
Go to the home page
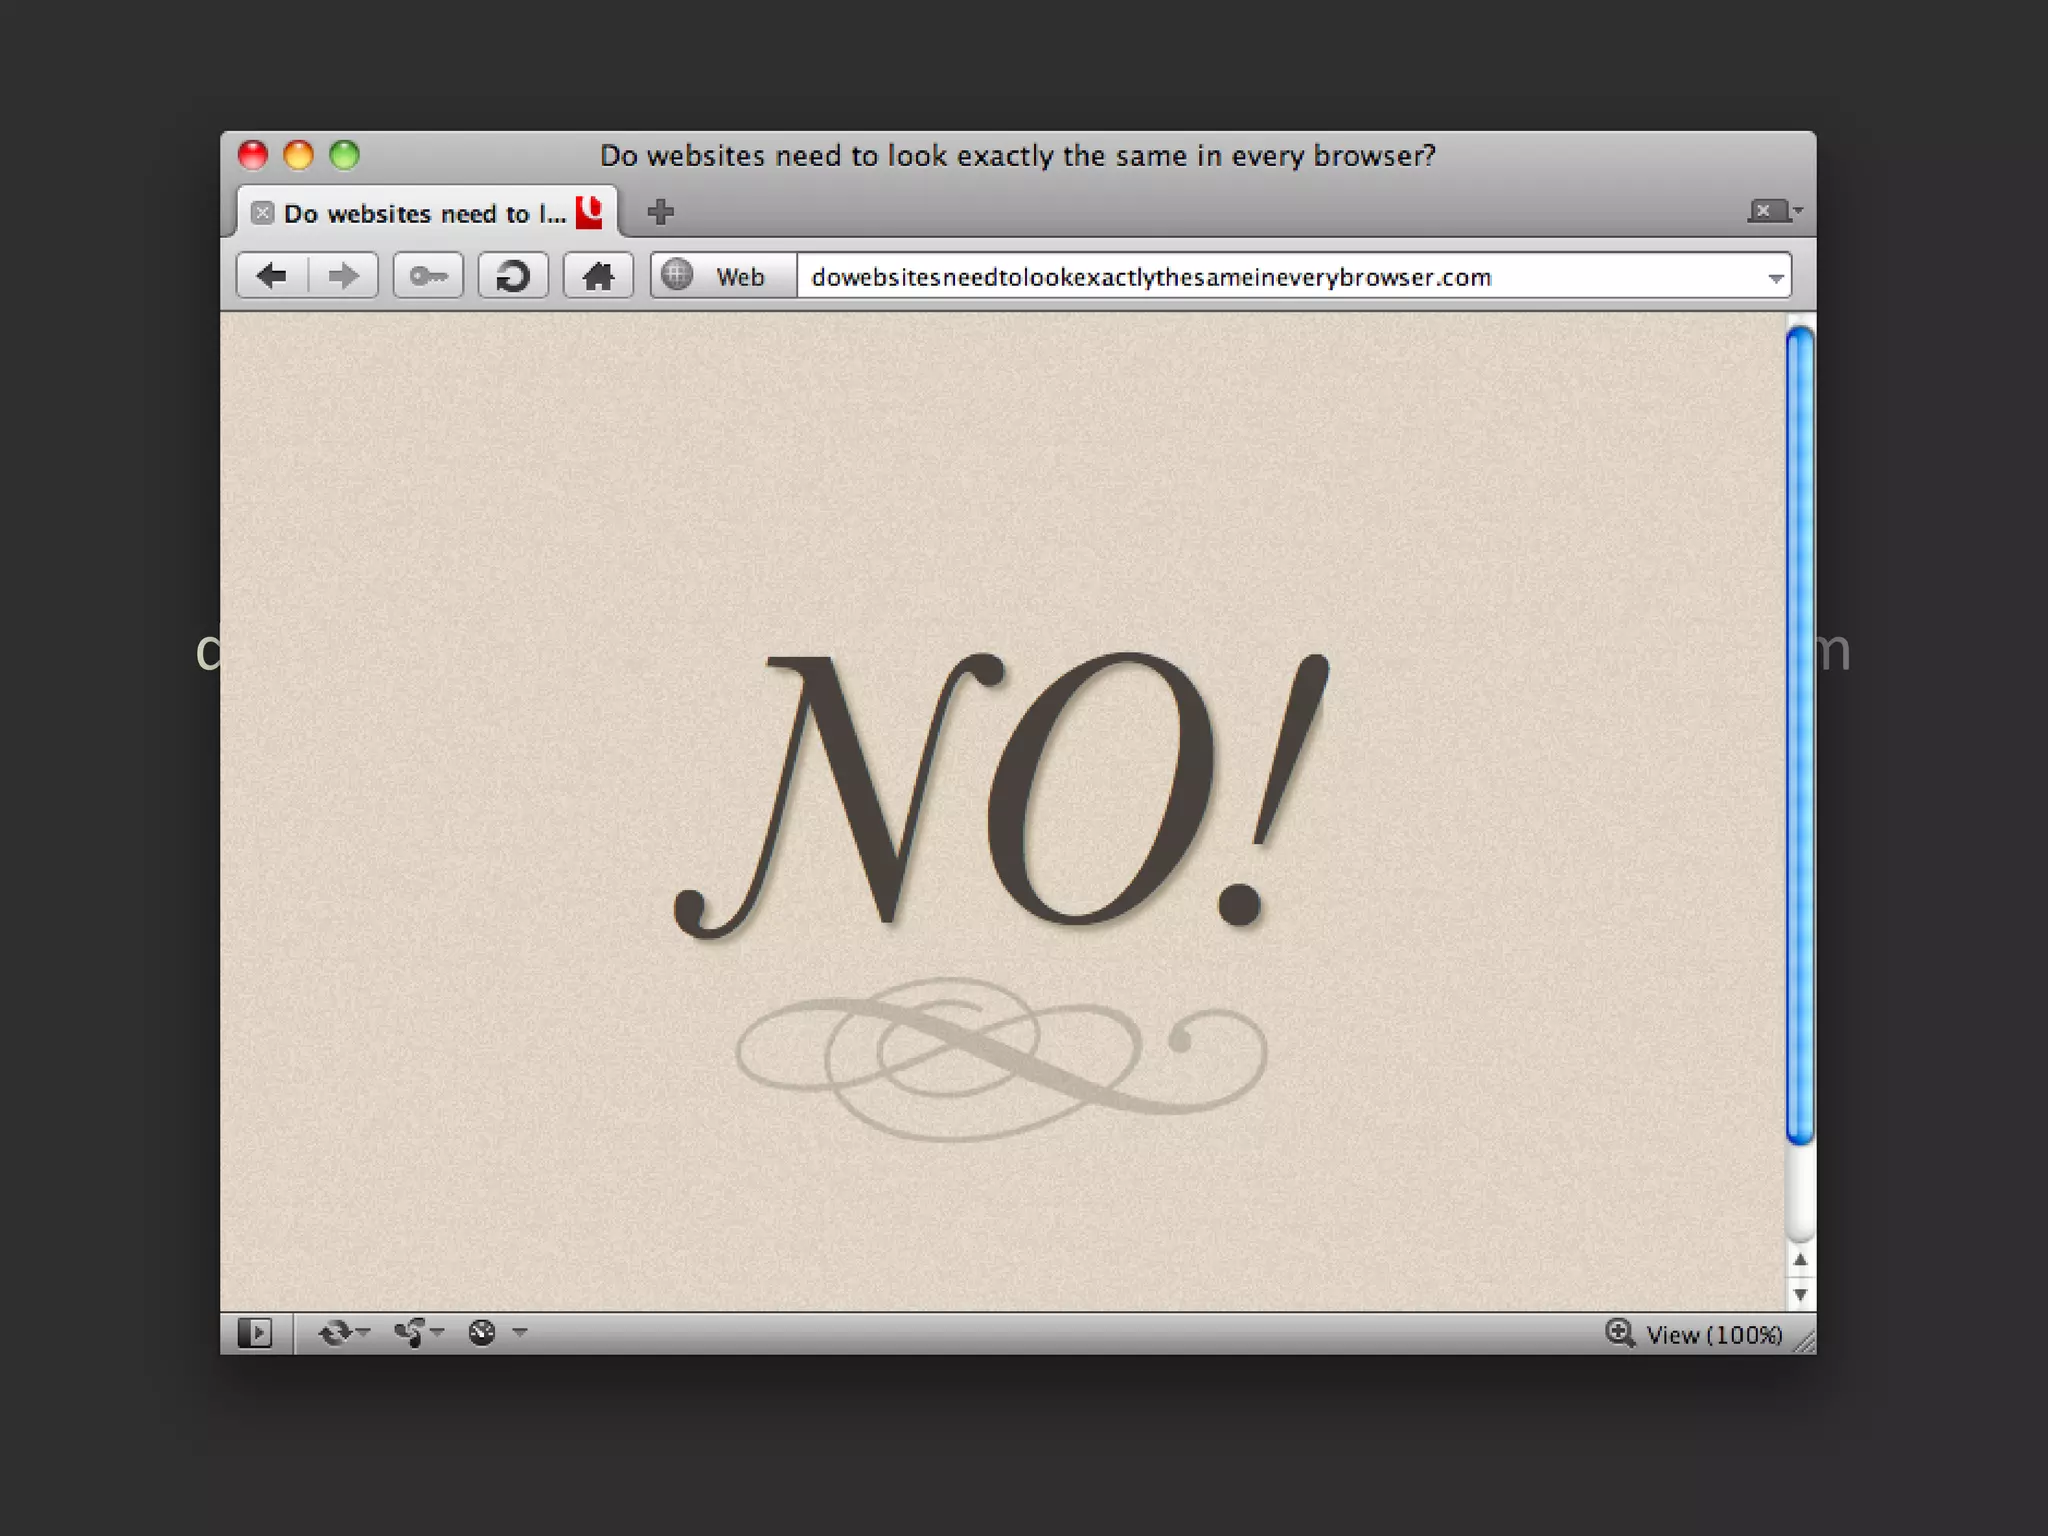click(598, 276)
